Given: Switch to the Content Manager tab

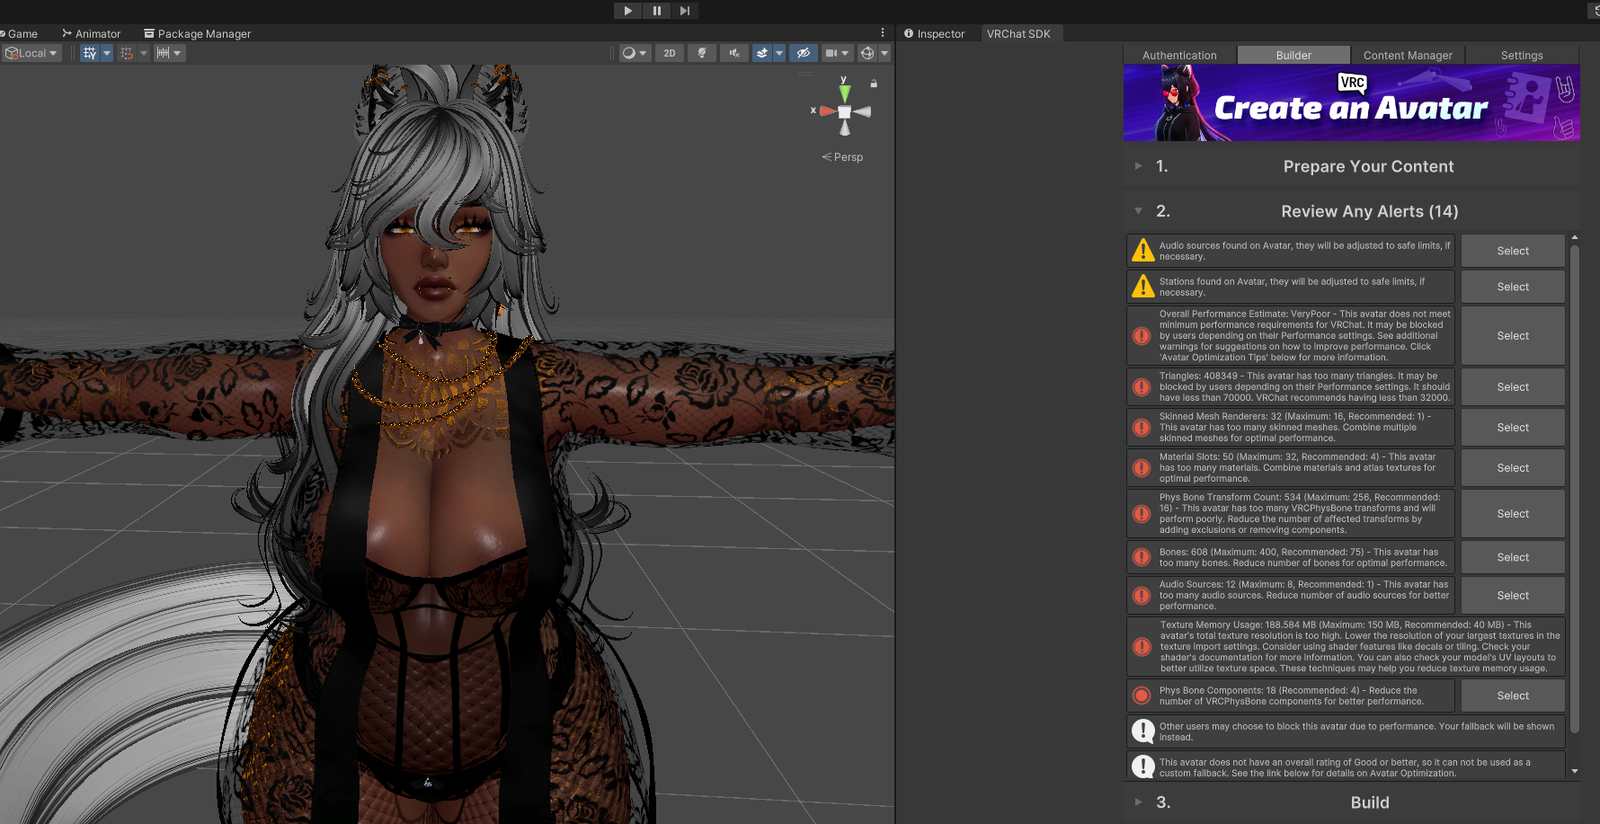Looking at the screenshot, I should click(1407, 55).
